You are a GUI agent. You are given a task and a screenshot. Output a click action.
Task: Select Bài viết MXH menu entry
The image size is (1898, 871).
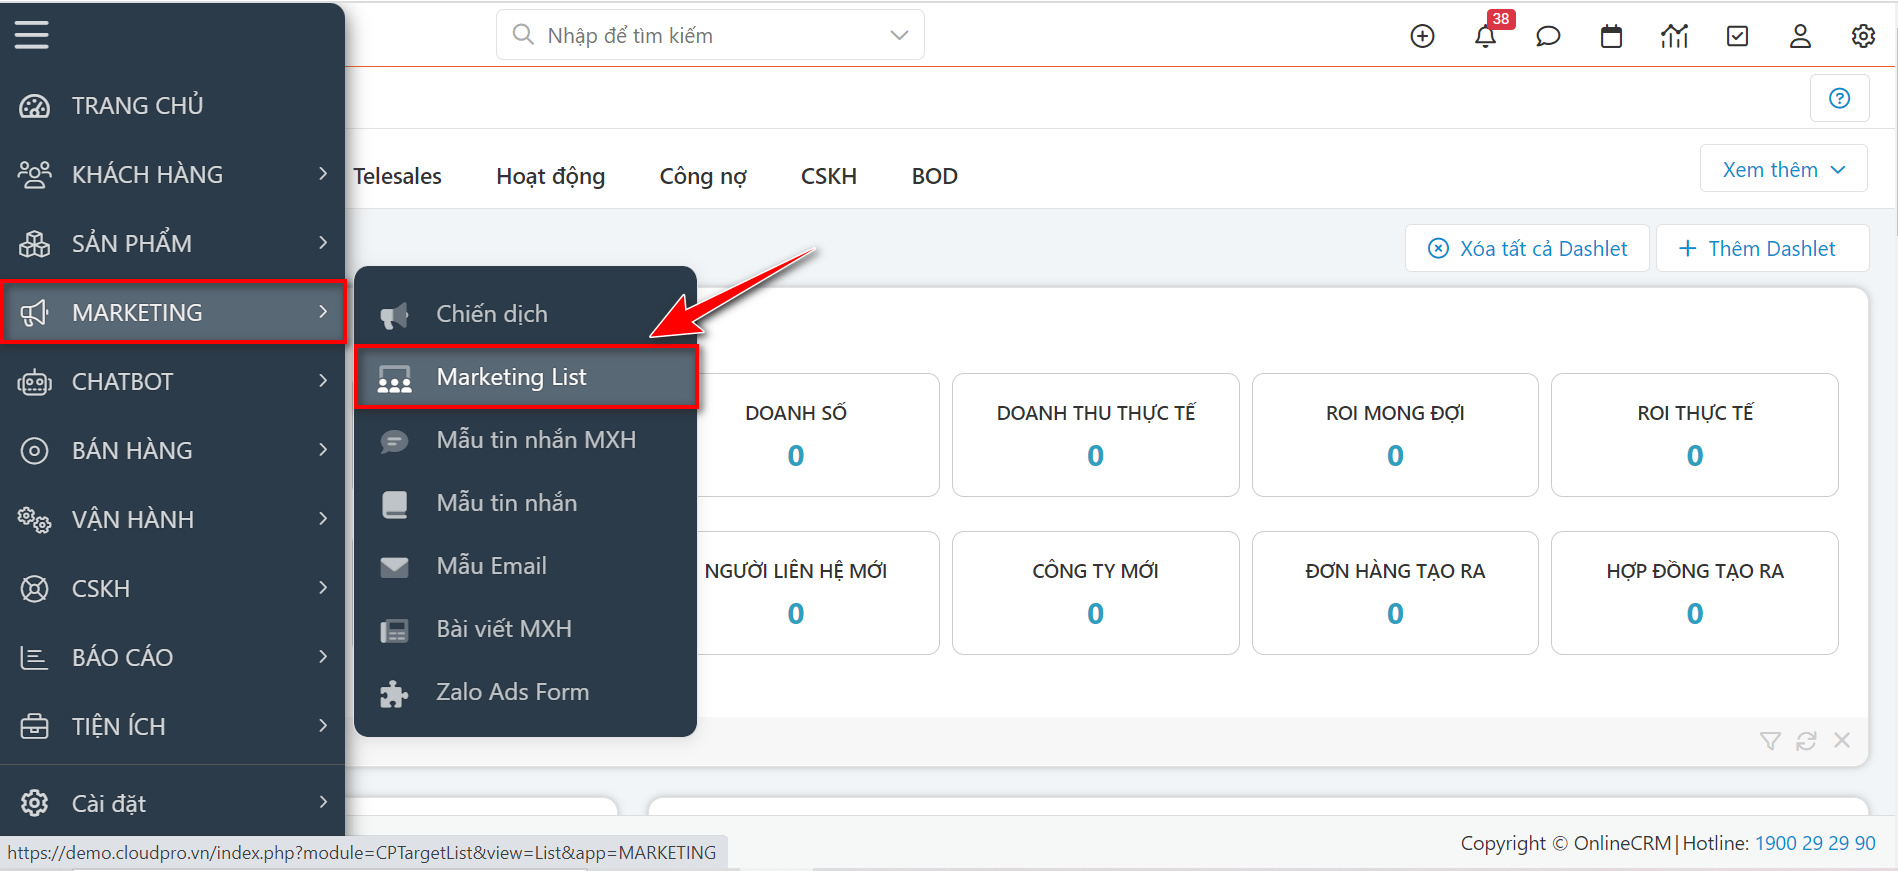[x=525, y=629]
